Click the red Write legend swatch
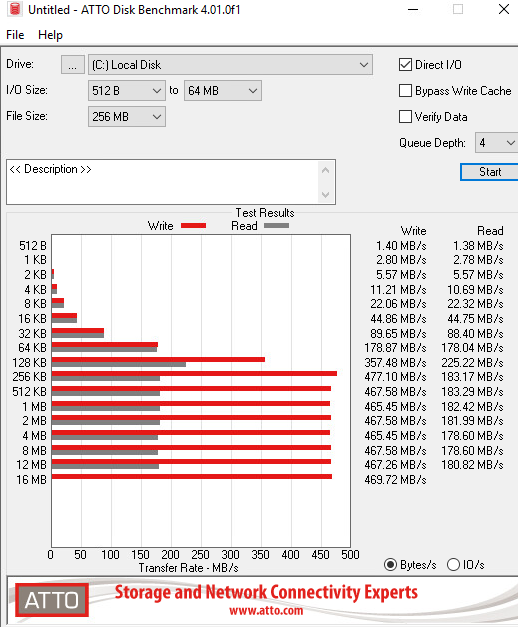 [193, 226]
